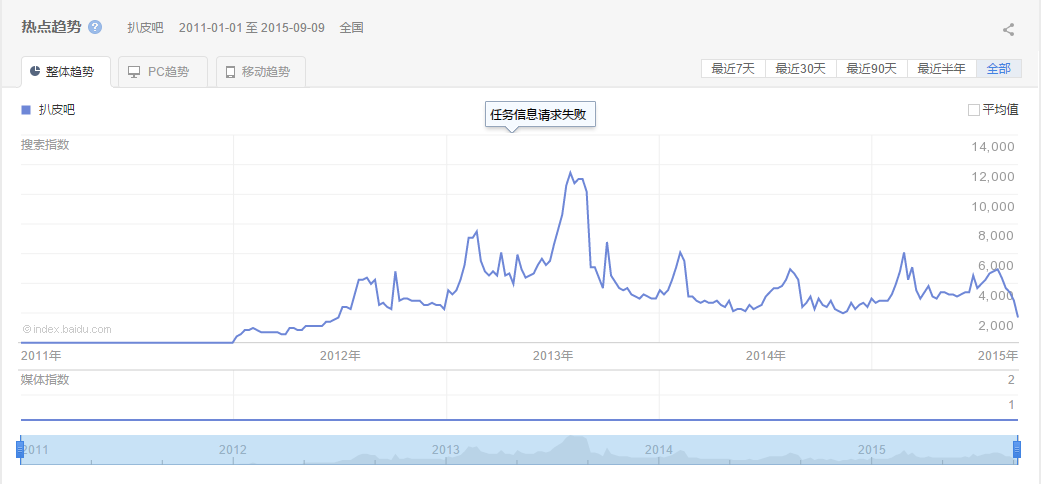The image size is (1041, 484).
Task: Switch to the PC趋势 tab
Action: point(163,72)
